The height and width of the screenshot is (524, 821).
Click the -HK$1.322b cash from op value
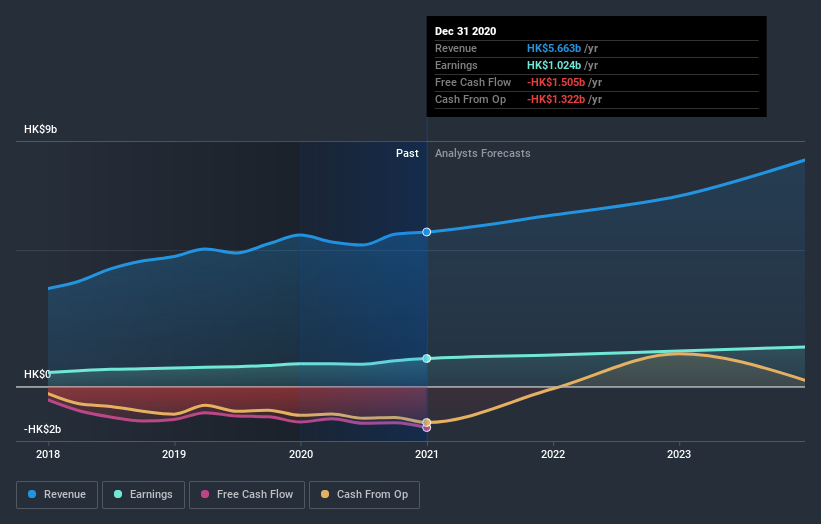[x=556, y=99]
